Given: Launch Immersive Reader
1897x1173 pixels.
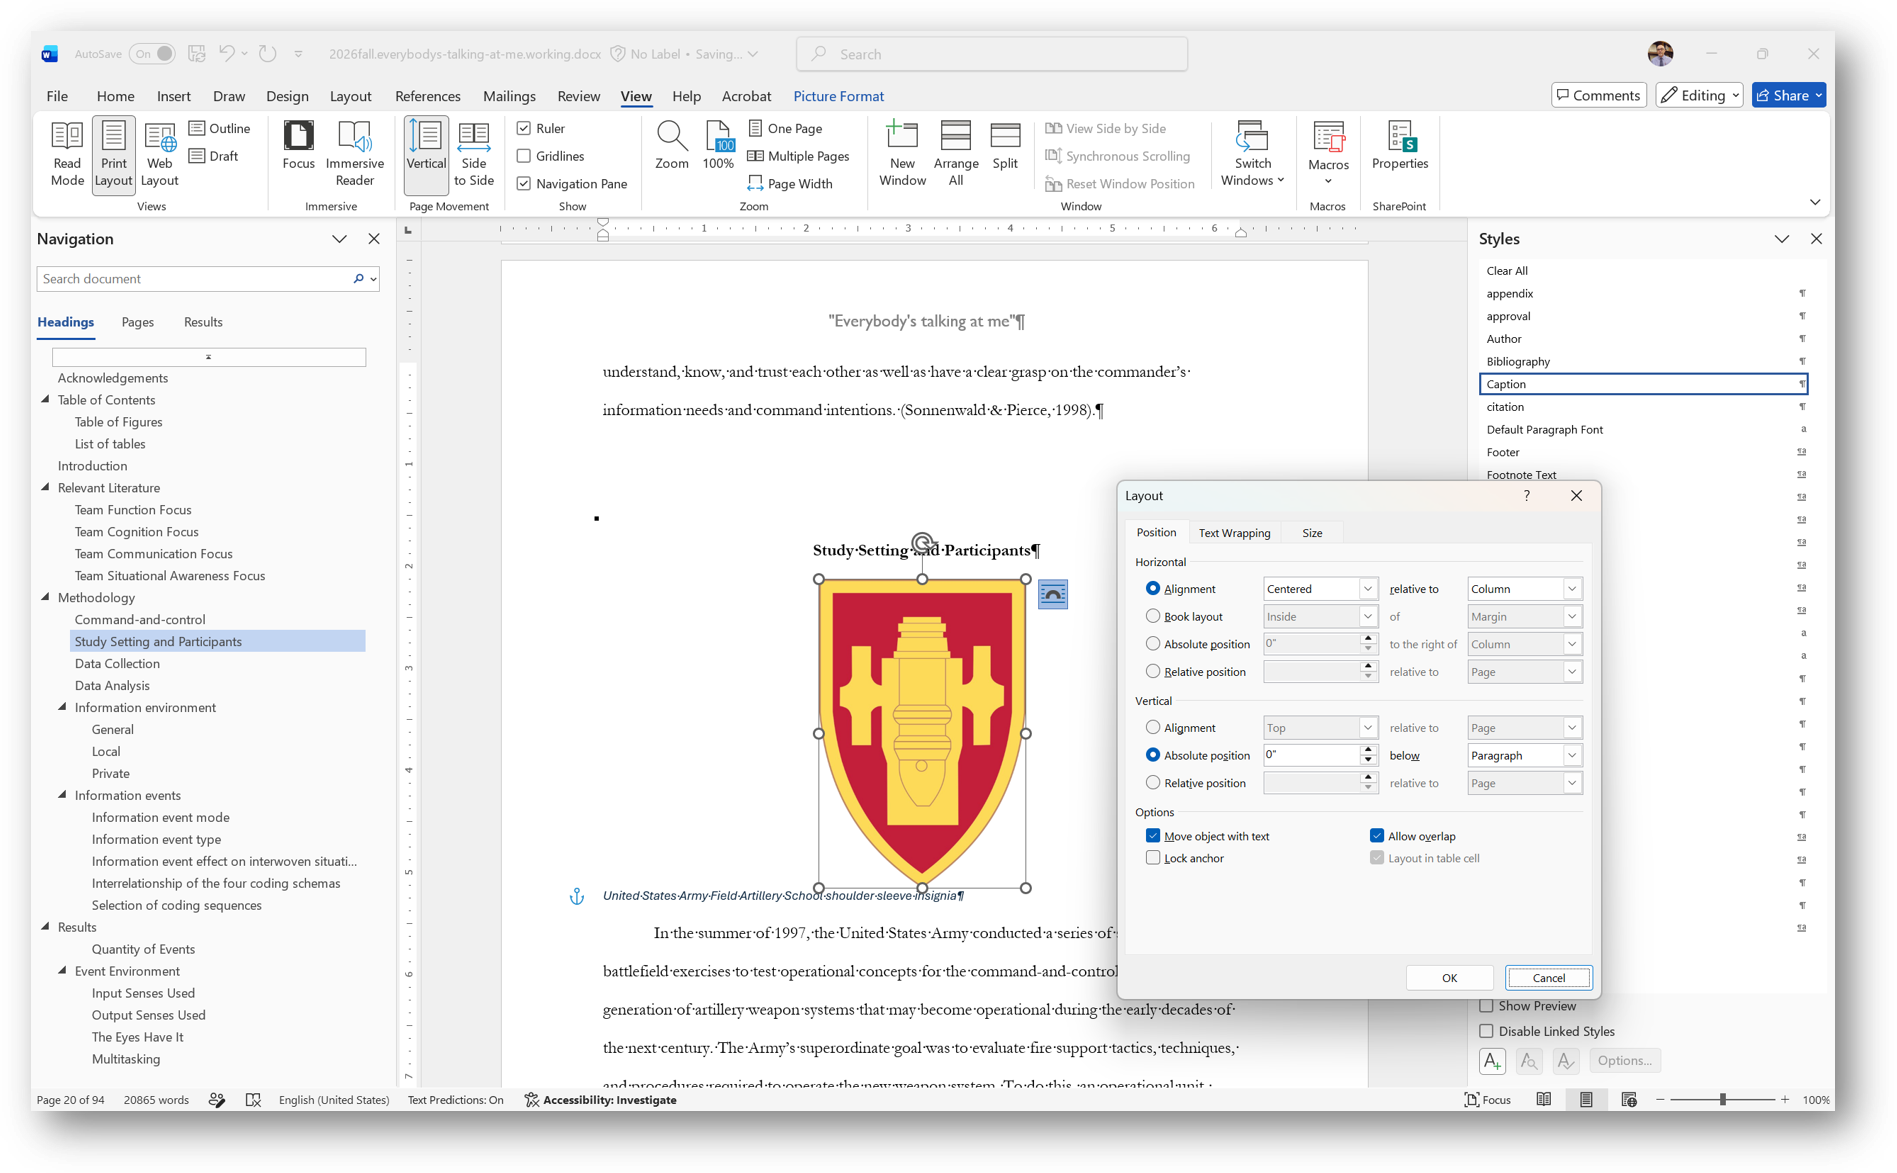Looking at the screenshot, I should [x=354, y=153].
